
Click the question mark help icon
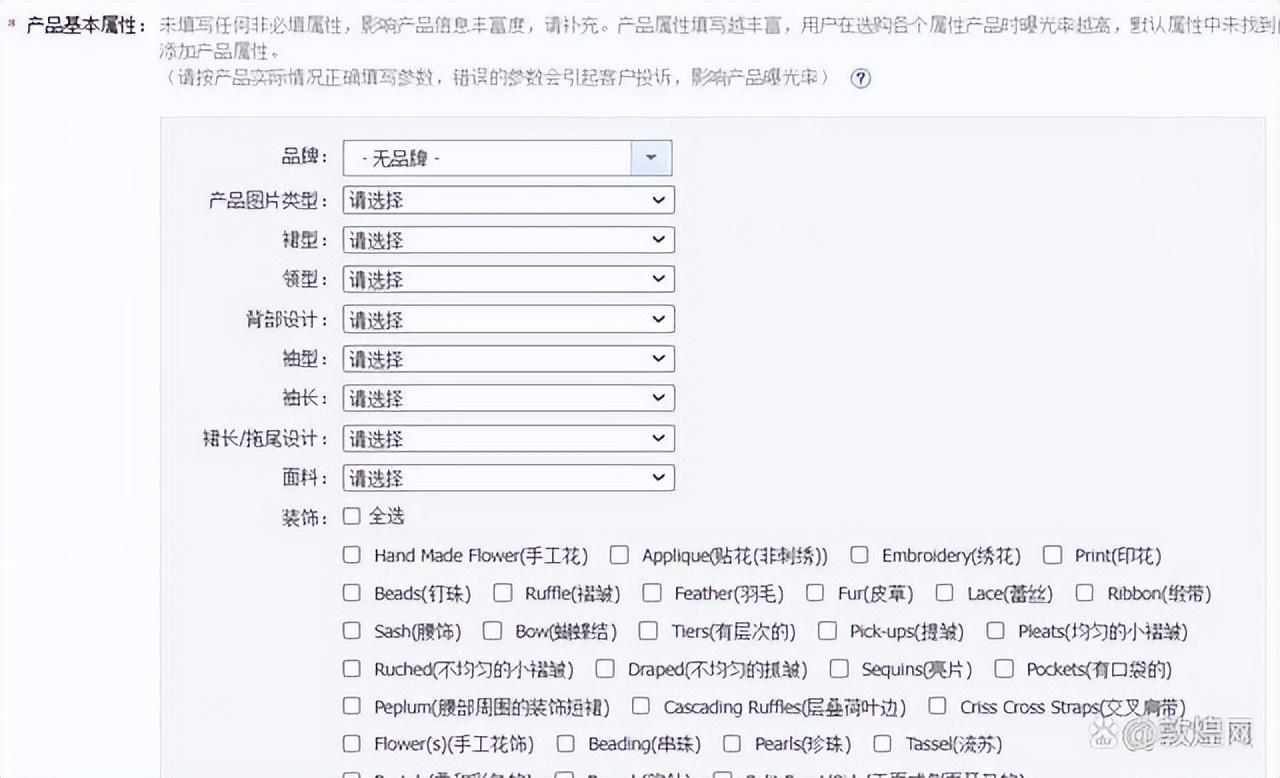(860, 79)
